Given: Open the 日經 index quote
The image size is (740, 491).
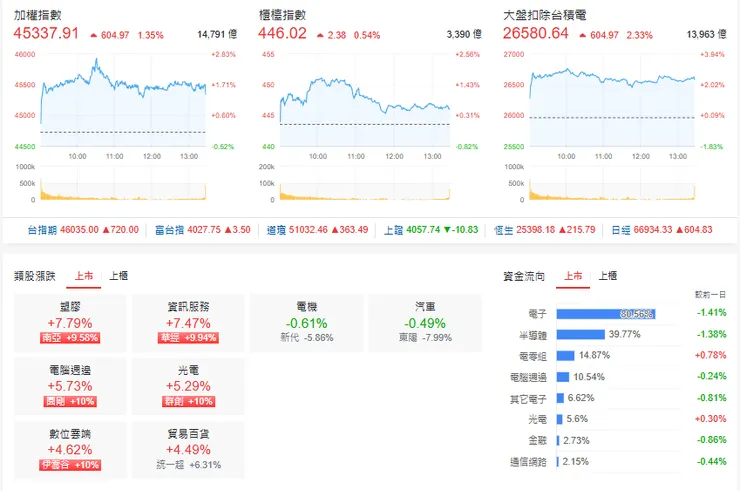Looking at the screenshot, I should coord(662,230).
